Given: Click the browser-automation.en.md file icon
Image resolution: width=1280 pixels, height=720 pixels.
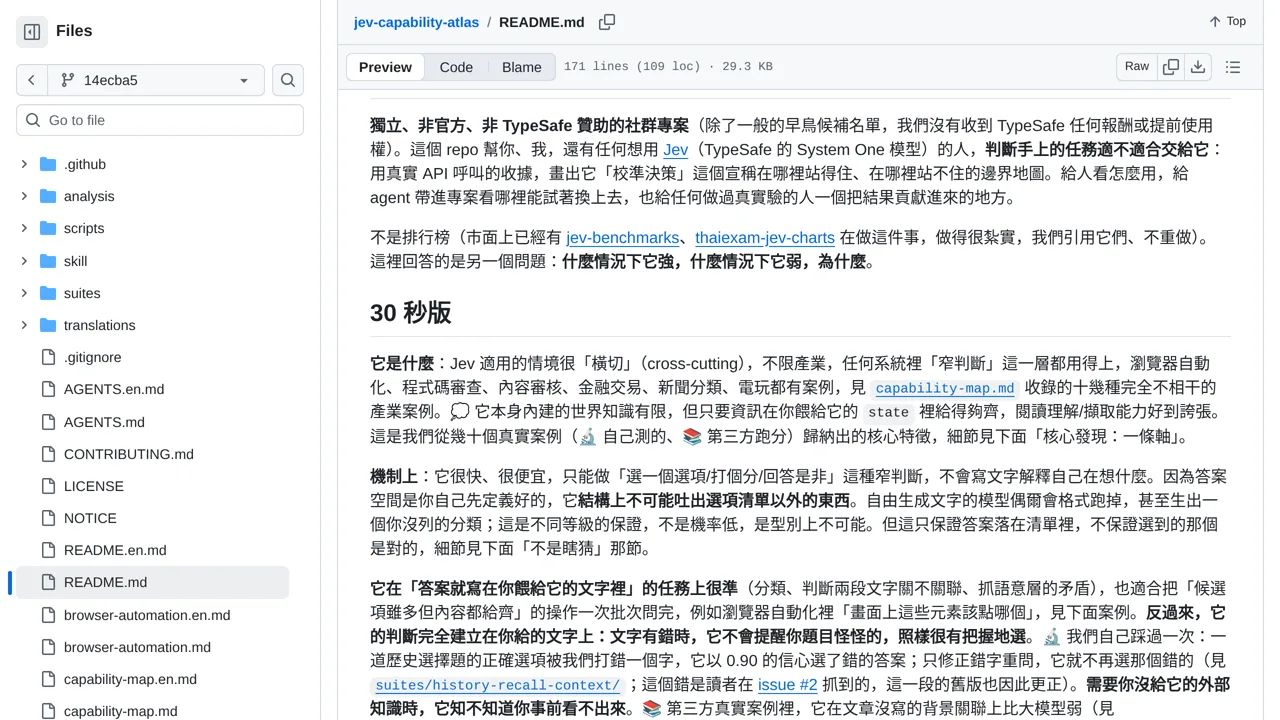Looking at the screenshot, I should (48, 615).
